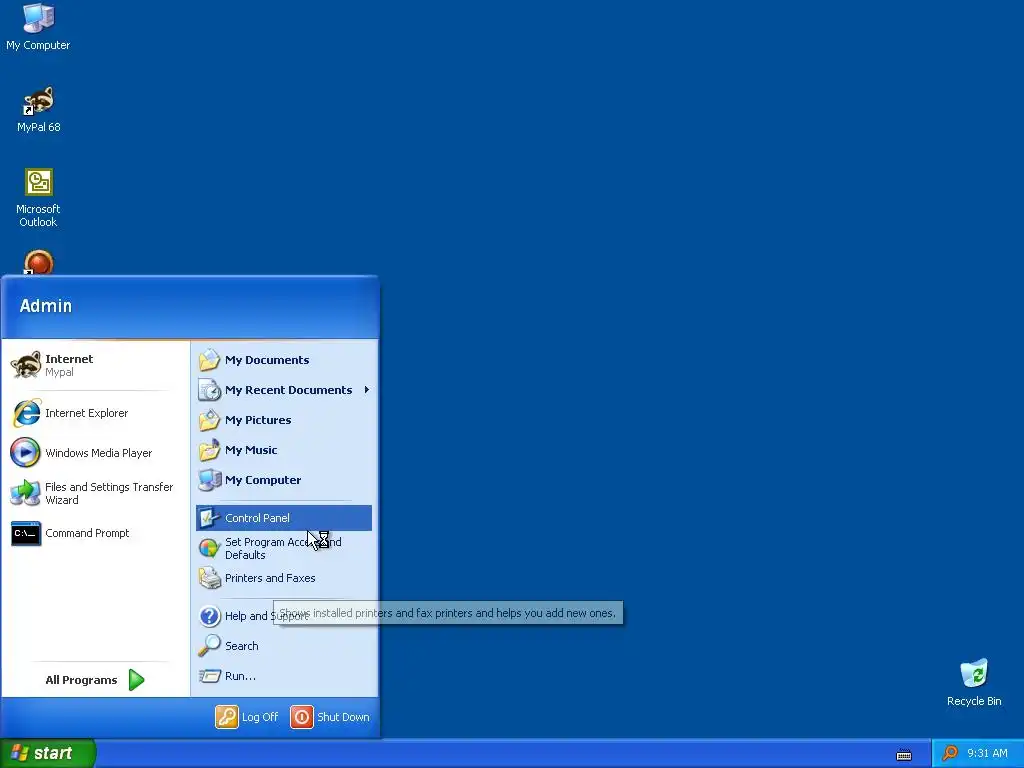Screen dimensions: 1024x768
Task: Select Windows Media Player text entry
Action: click(99, 453)
